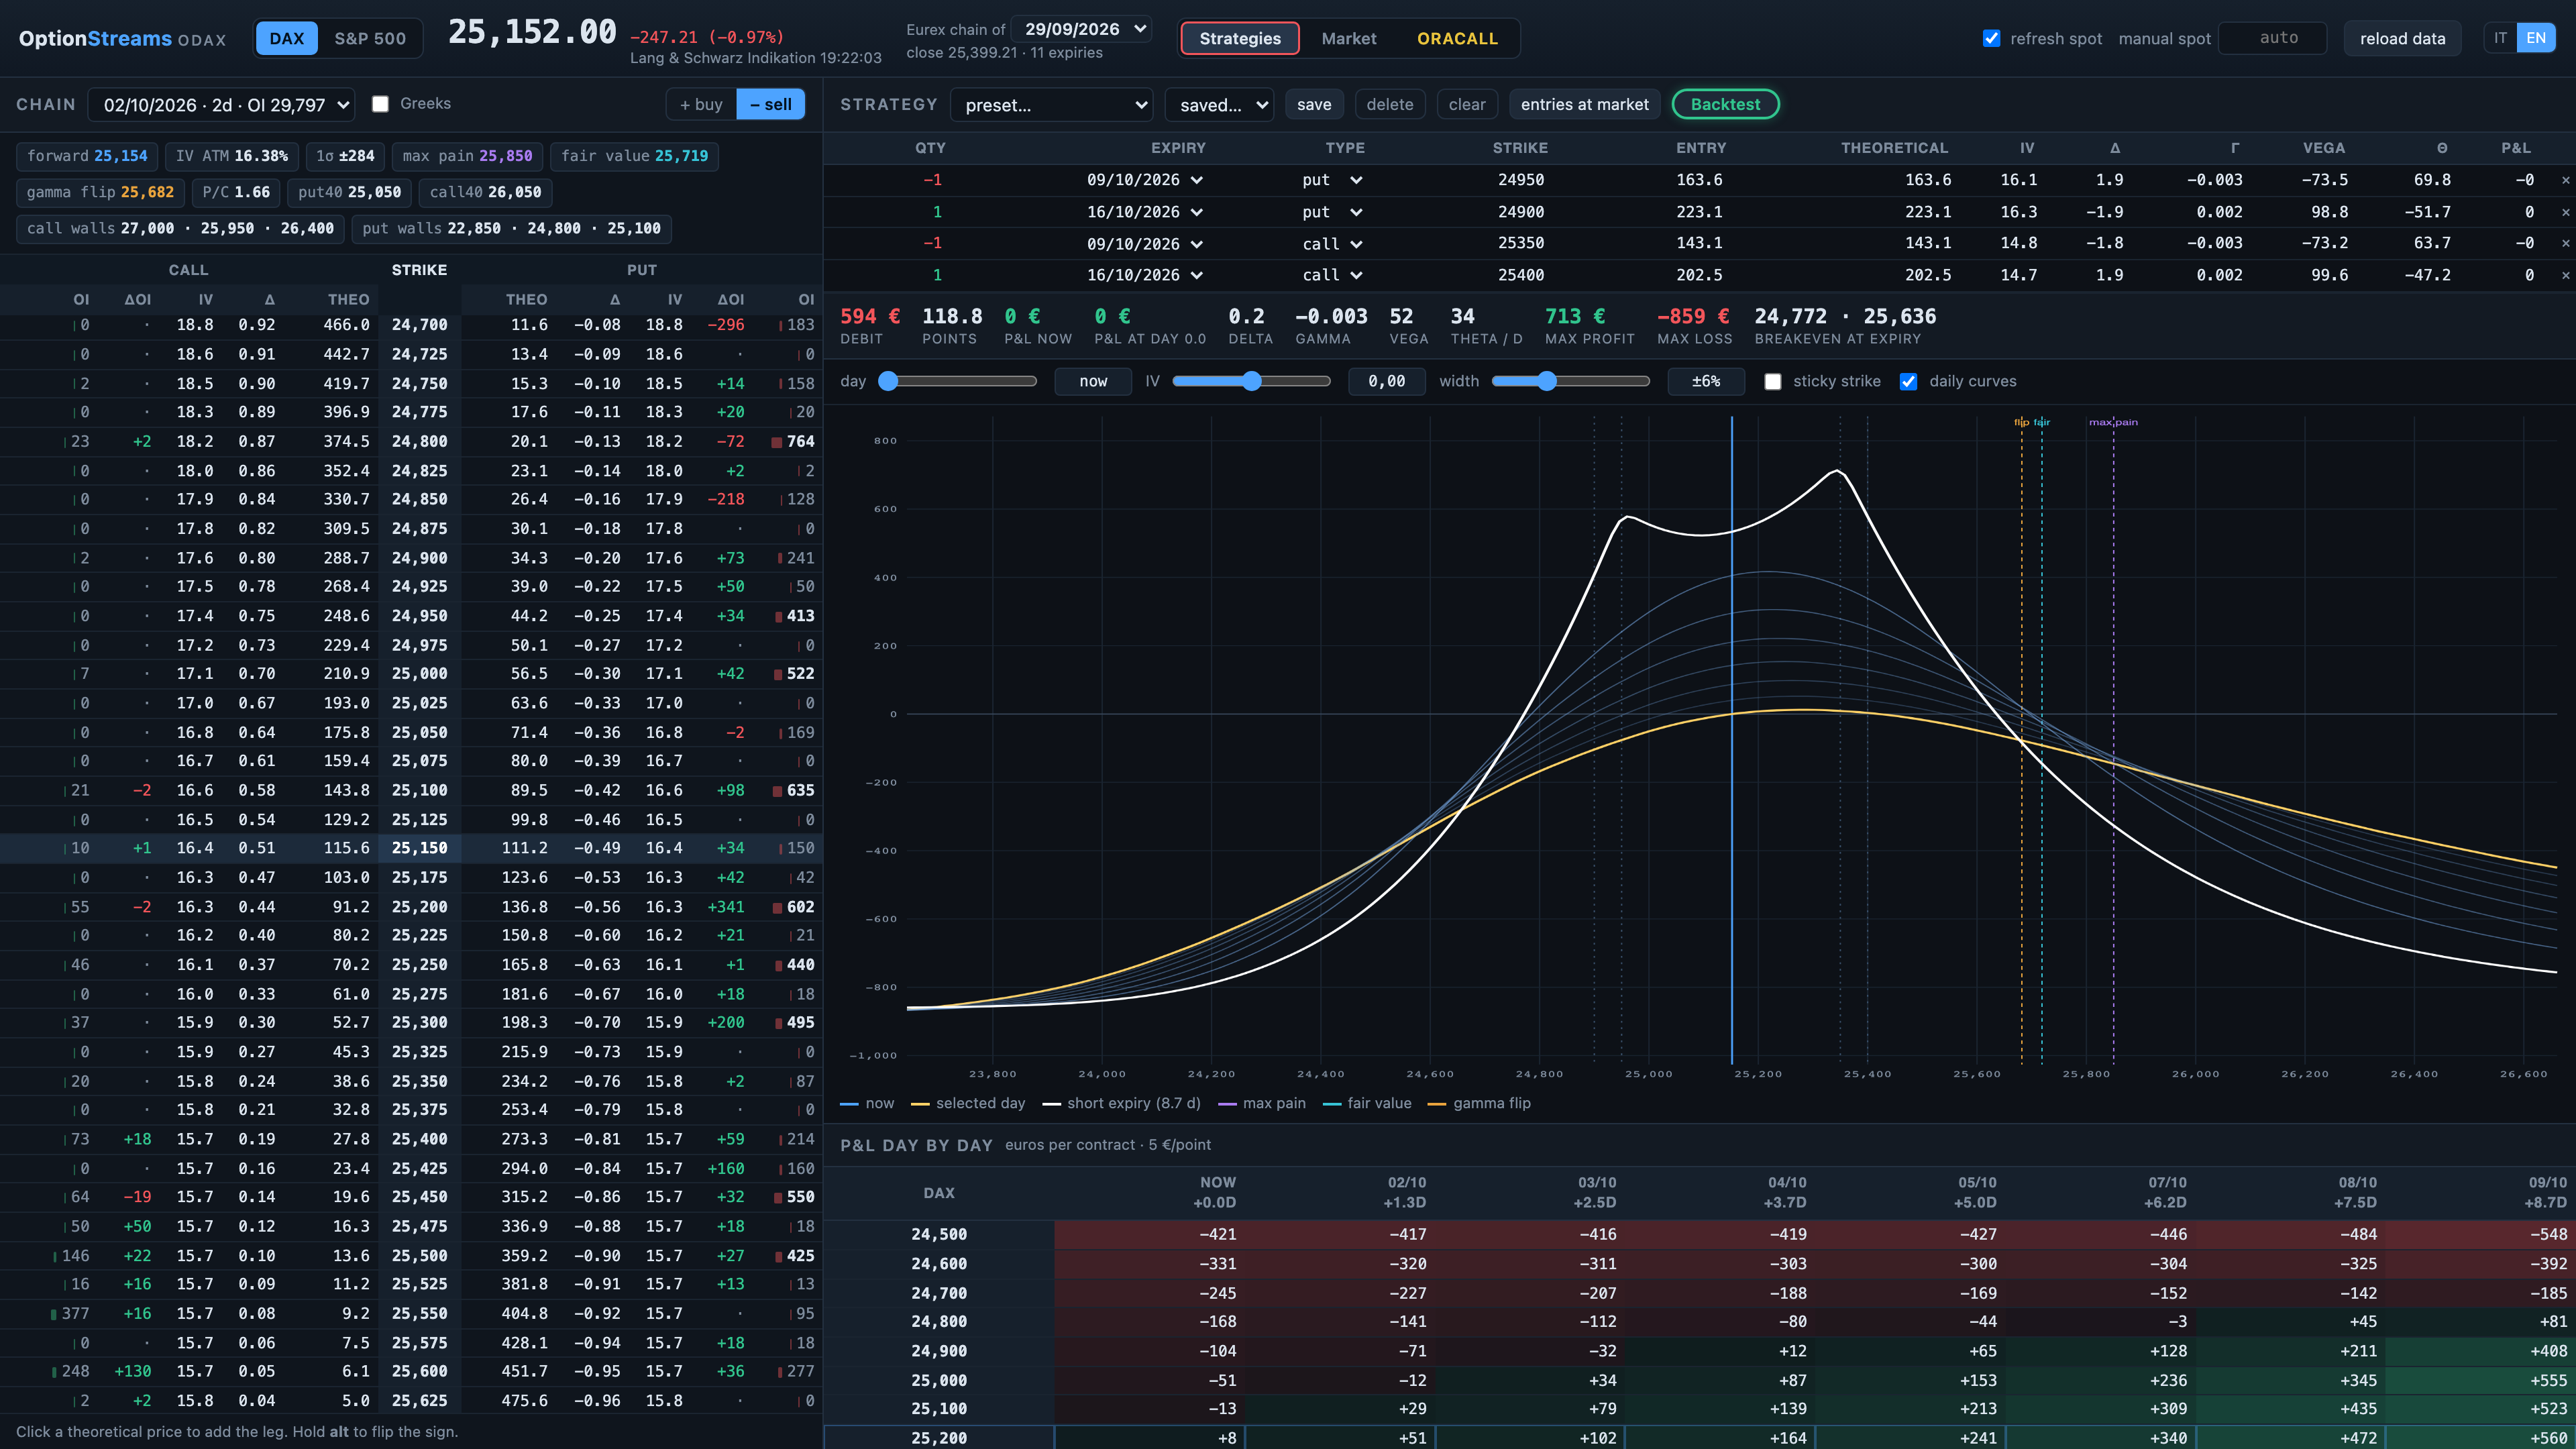Click the quantity -1 of 24950 put
2576x1449 pixels.
click(x=932, y=180)
